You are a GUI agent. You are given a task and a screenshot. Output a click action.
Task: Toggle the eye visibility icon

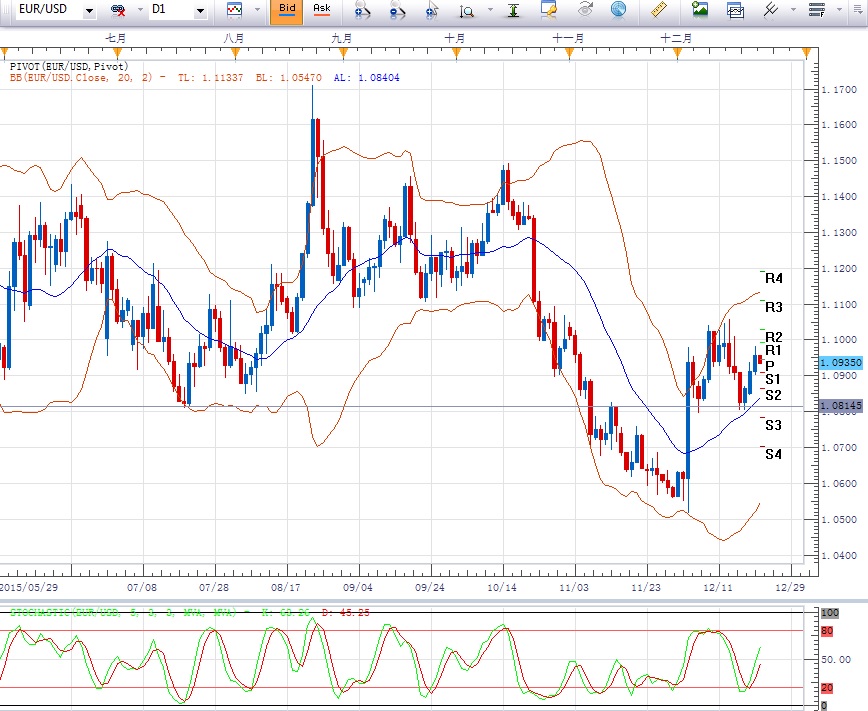(583, 11)
